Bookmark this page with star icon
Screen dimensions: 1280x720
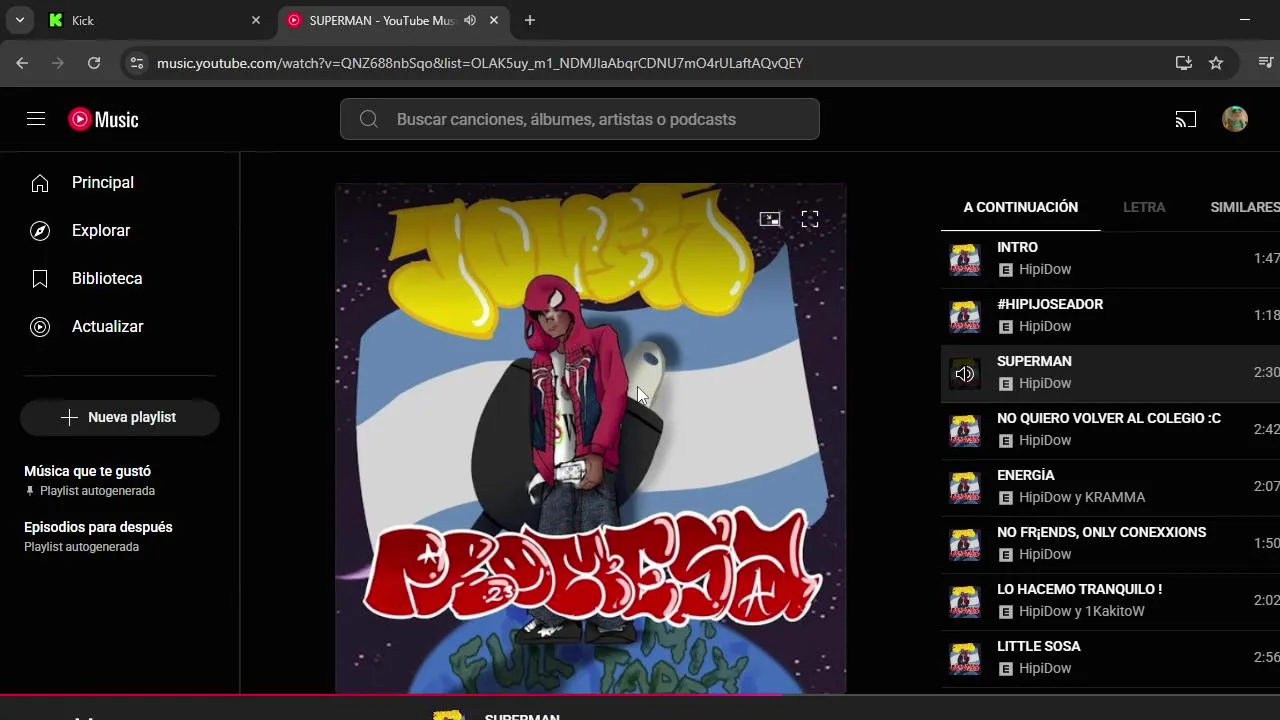[1216, 63]
